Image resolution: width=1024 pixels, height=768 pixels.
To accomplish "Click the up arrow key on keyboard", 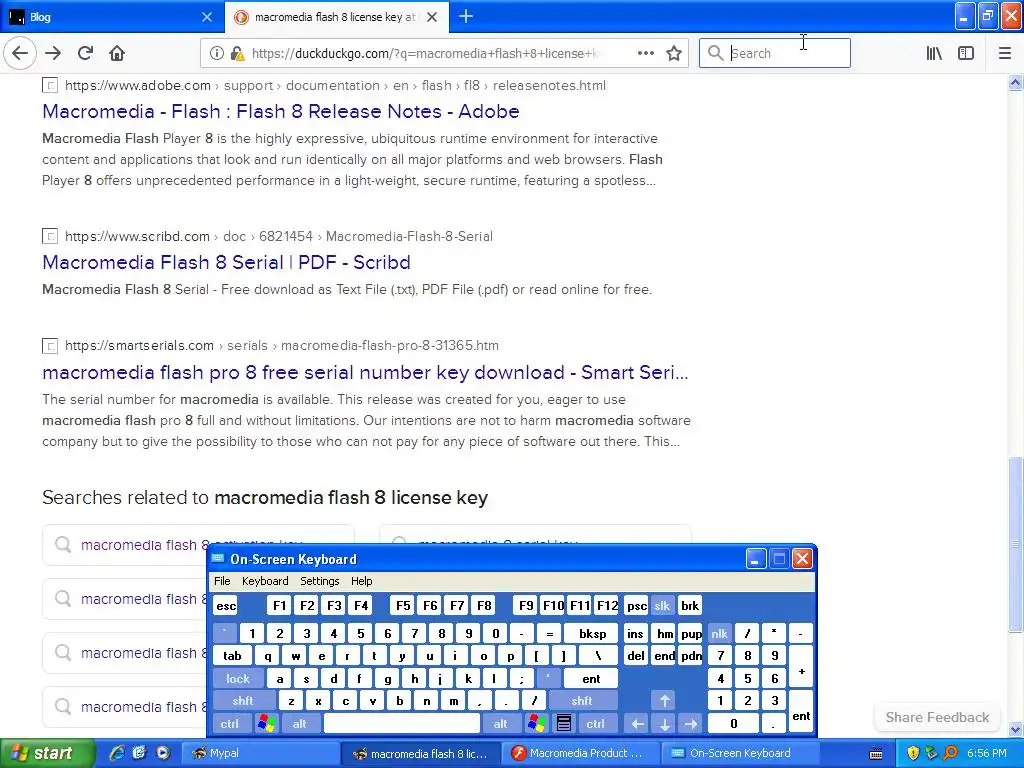I will pos(664,701).
